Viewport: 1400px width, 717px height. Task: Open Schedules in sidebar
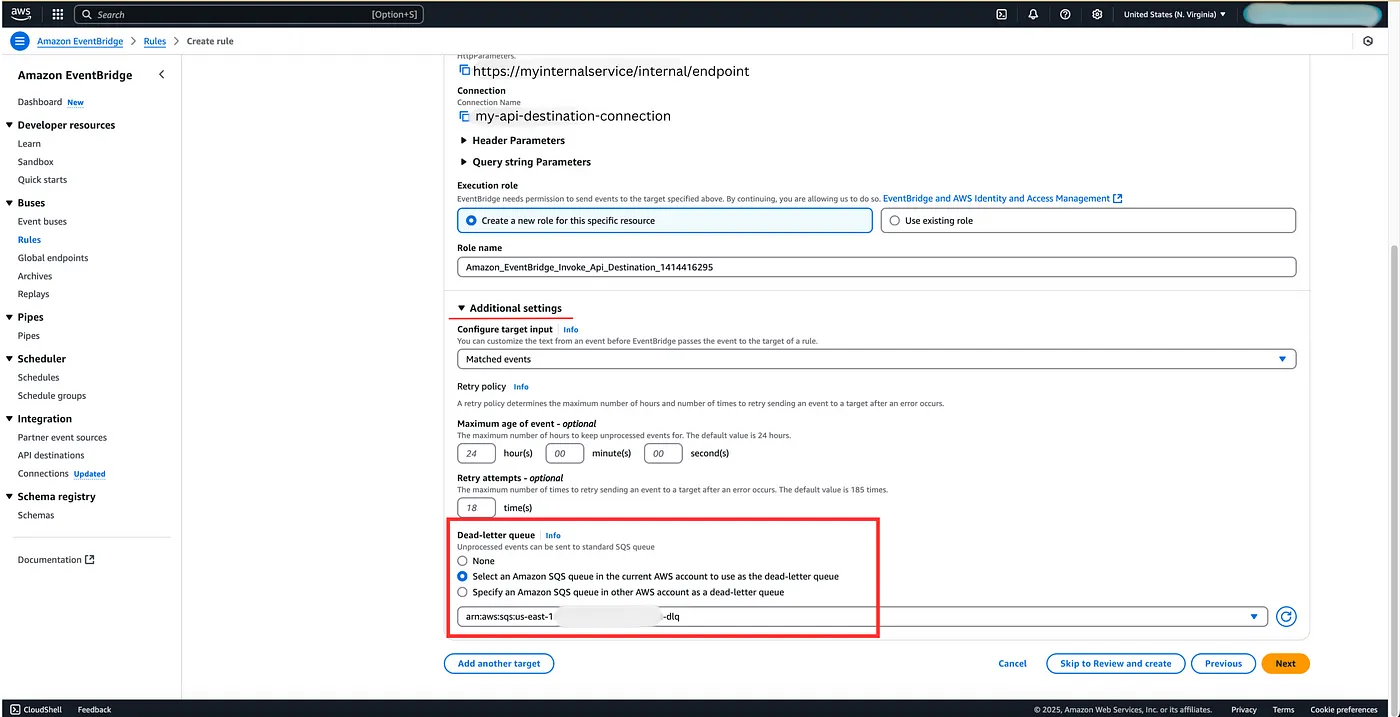point(38,378)
